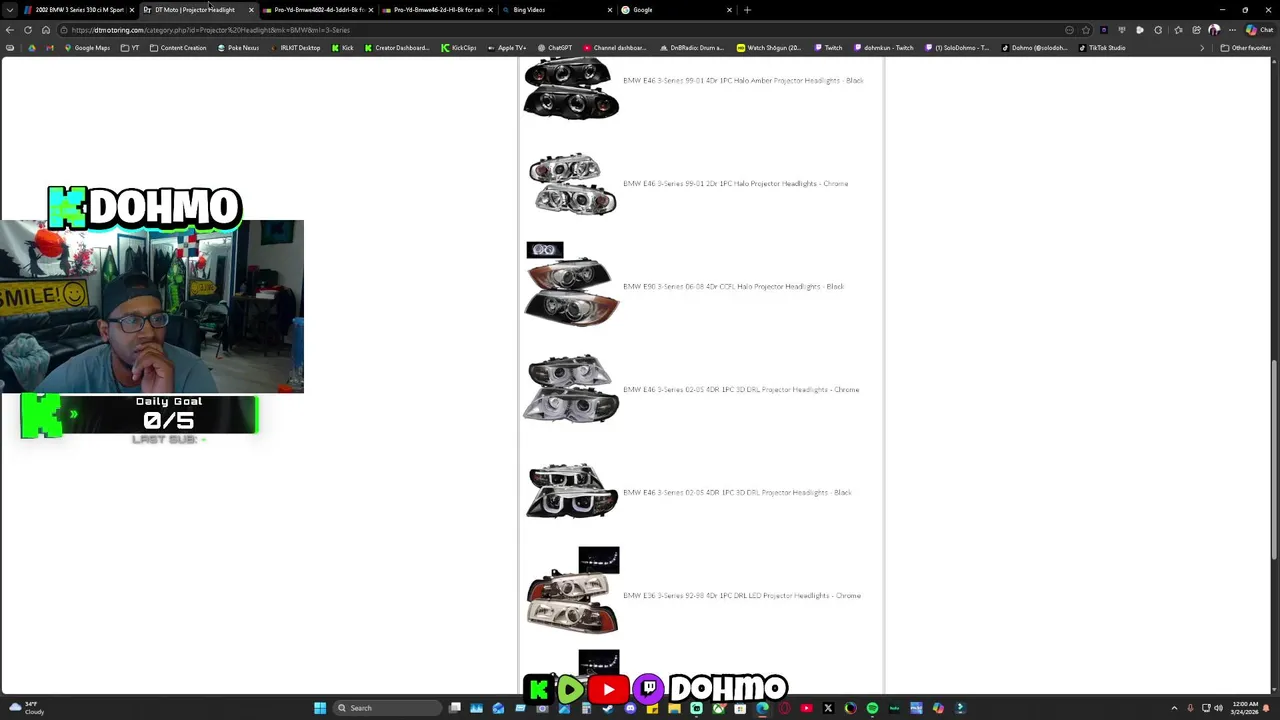Click the E46 Halo Amber black headlight image
1280x720 pixels.
571,87
